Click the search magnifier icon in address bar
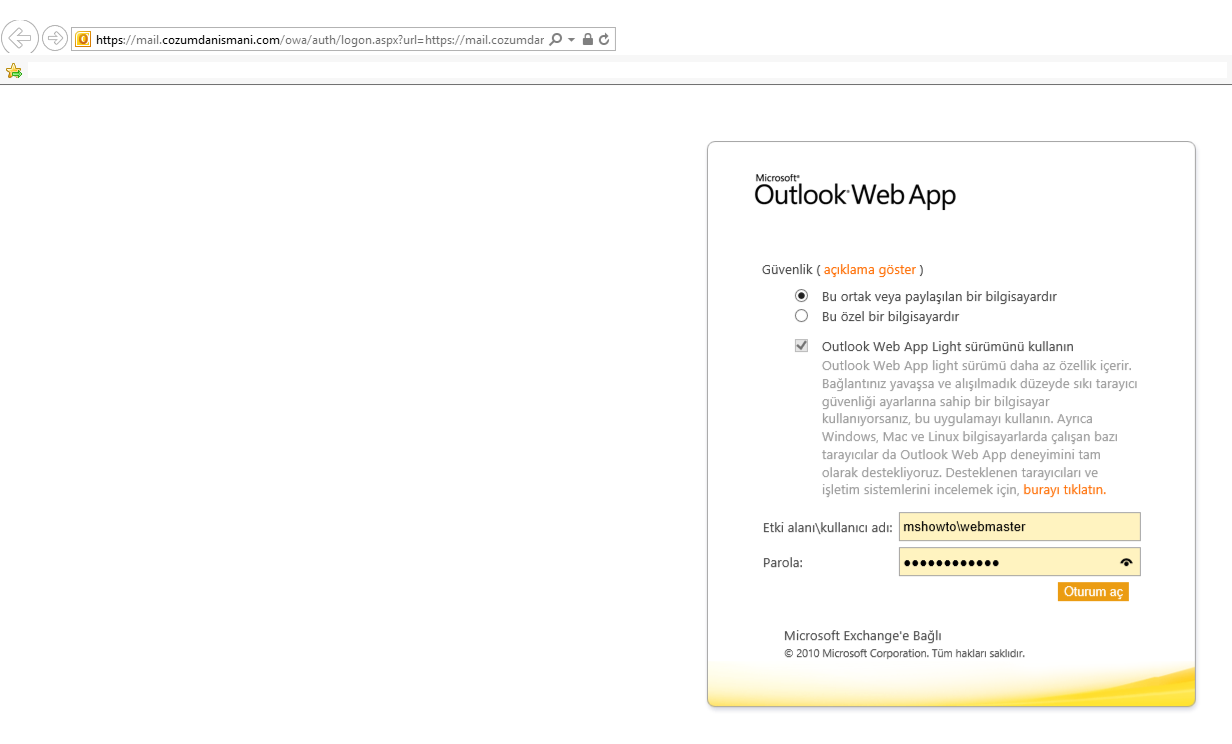1232x744 pixels. pos(556,39)
